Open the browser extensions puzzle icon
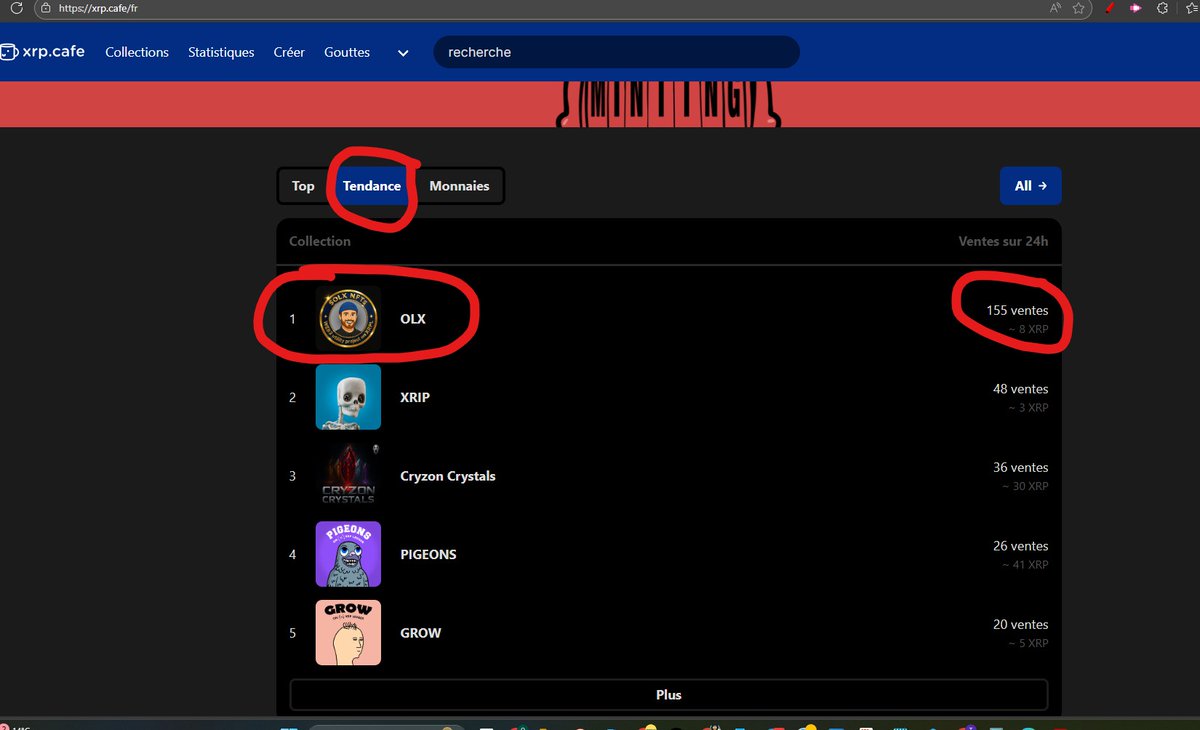1200x730 pixels. pyautogui.click(x=1162, y=8)
